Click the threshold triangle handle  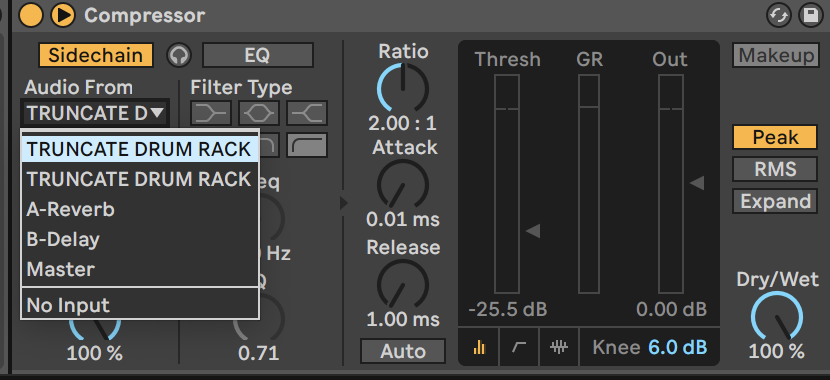coord(533,231)
